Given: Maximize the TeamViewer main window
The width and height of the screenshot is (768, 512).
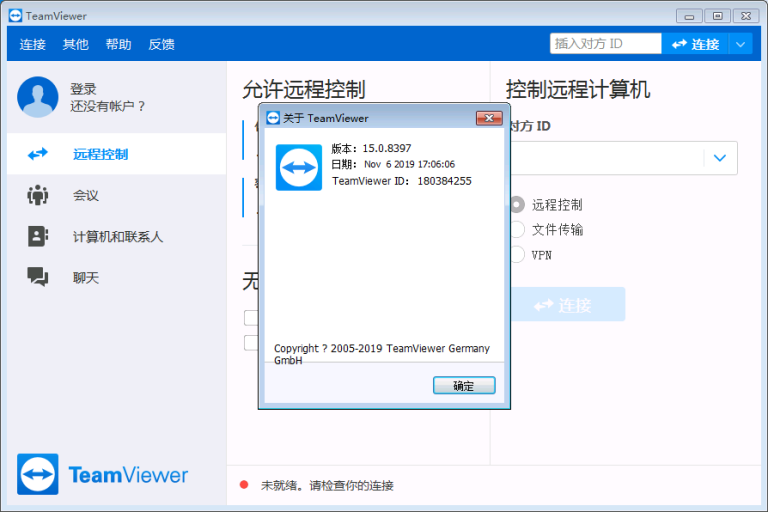Looking at the screenshot, I should (x=718, y=16).
